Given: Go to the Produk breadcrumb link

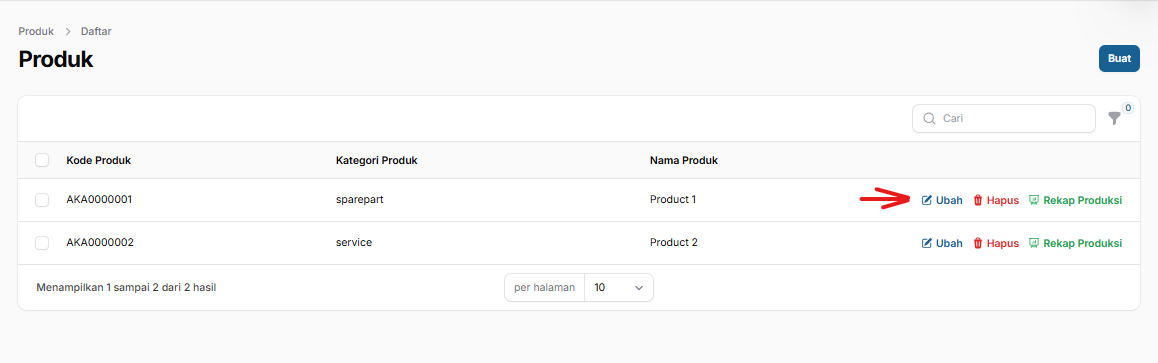Looking at the screenshot, I should pos(36,32).
